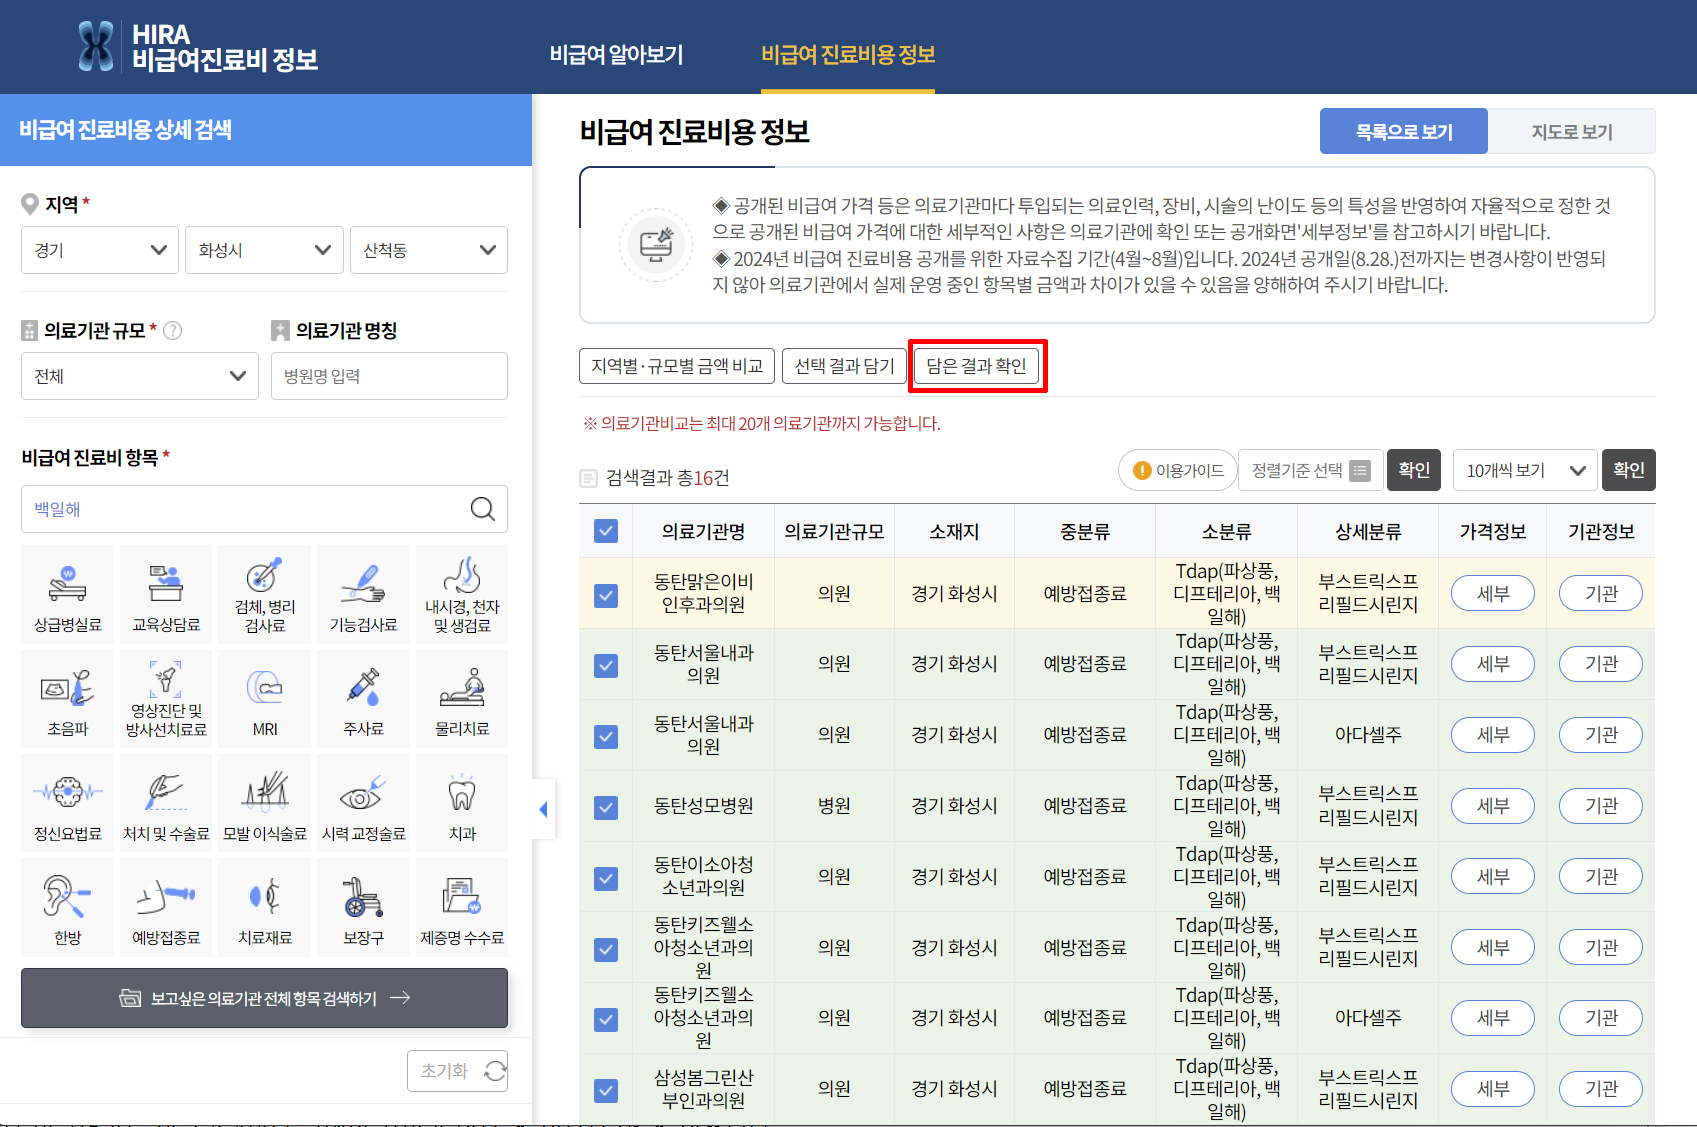Select the 치과 (dental) category icon
Screen dimensions: 1697x1127
point(461,802)
